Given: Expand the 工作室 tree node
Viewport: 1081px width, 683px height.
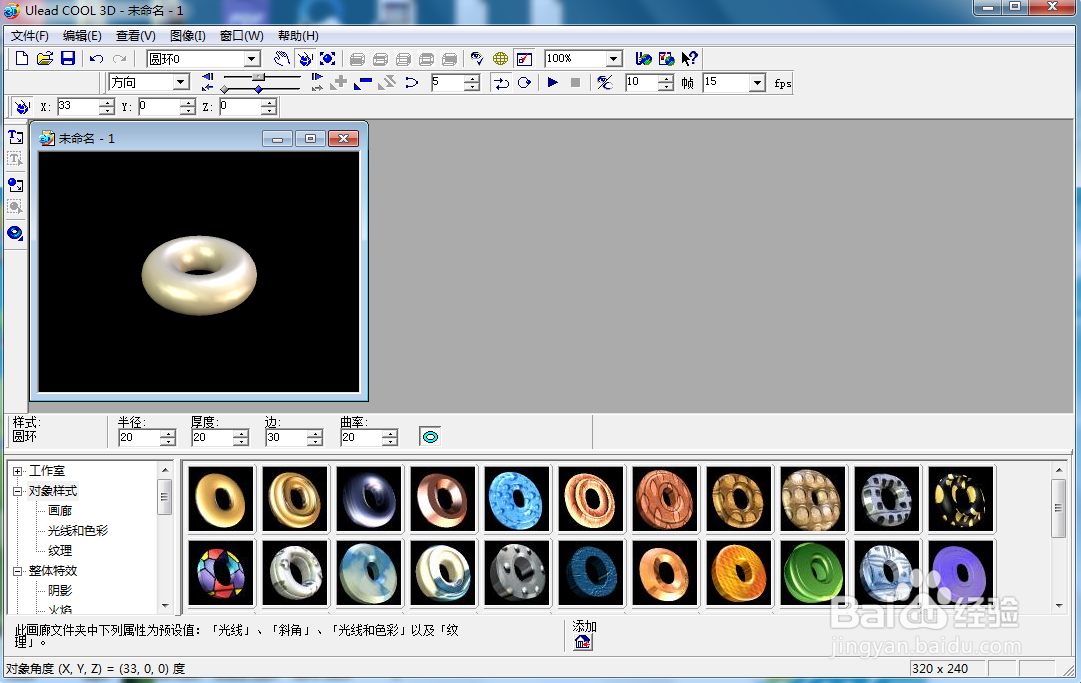Looking at the screenshot, I should 18,471.
